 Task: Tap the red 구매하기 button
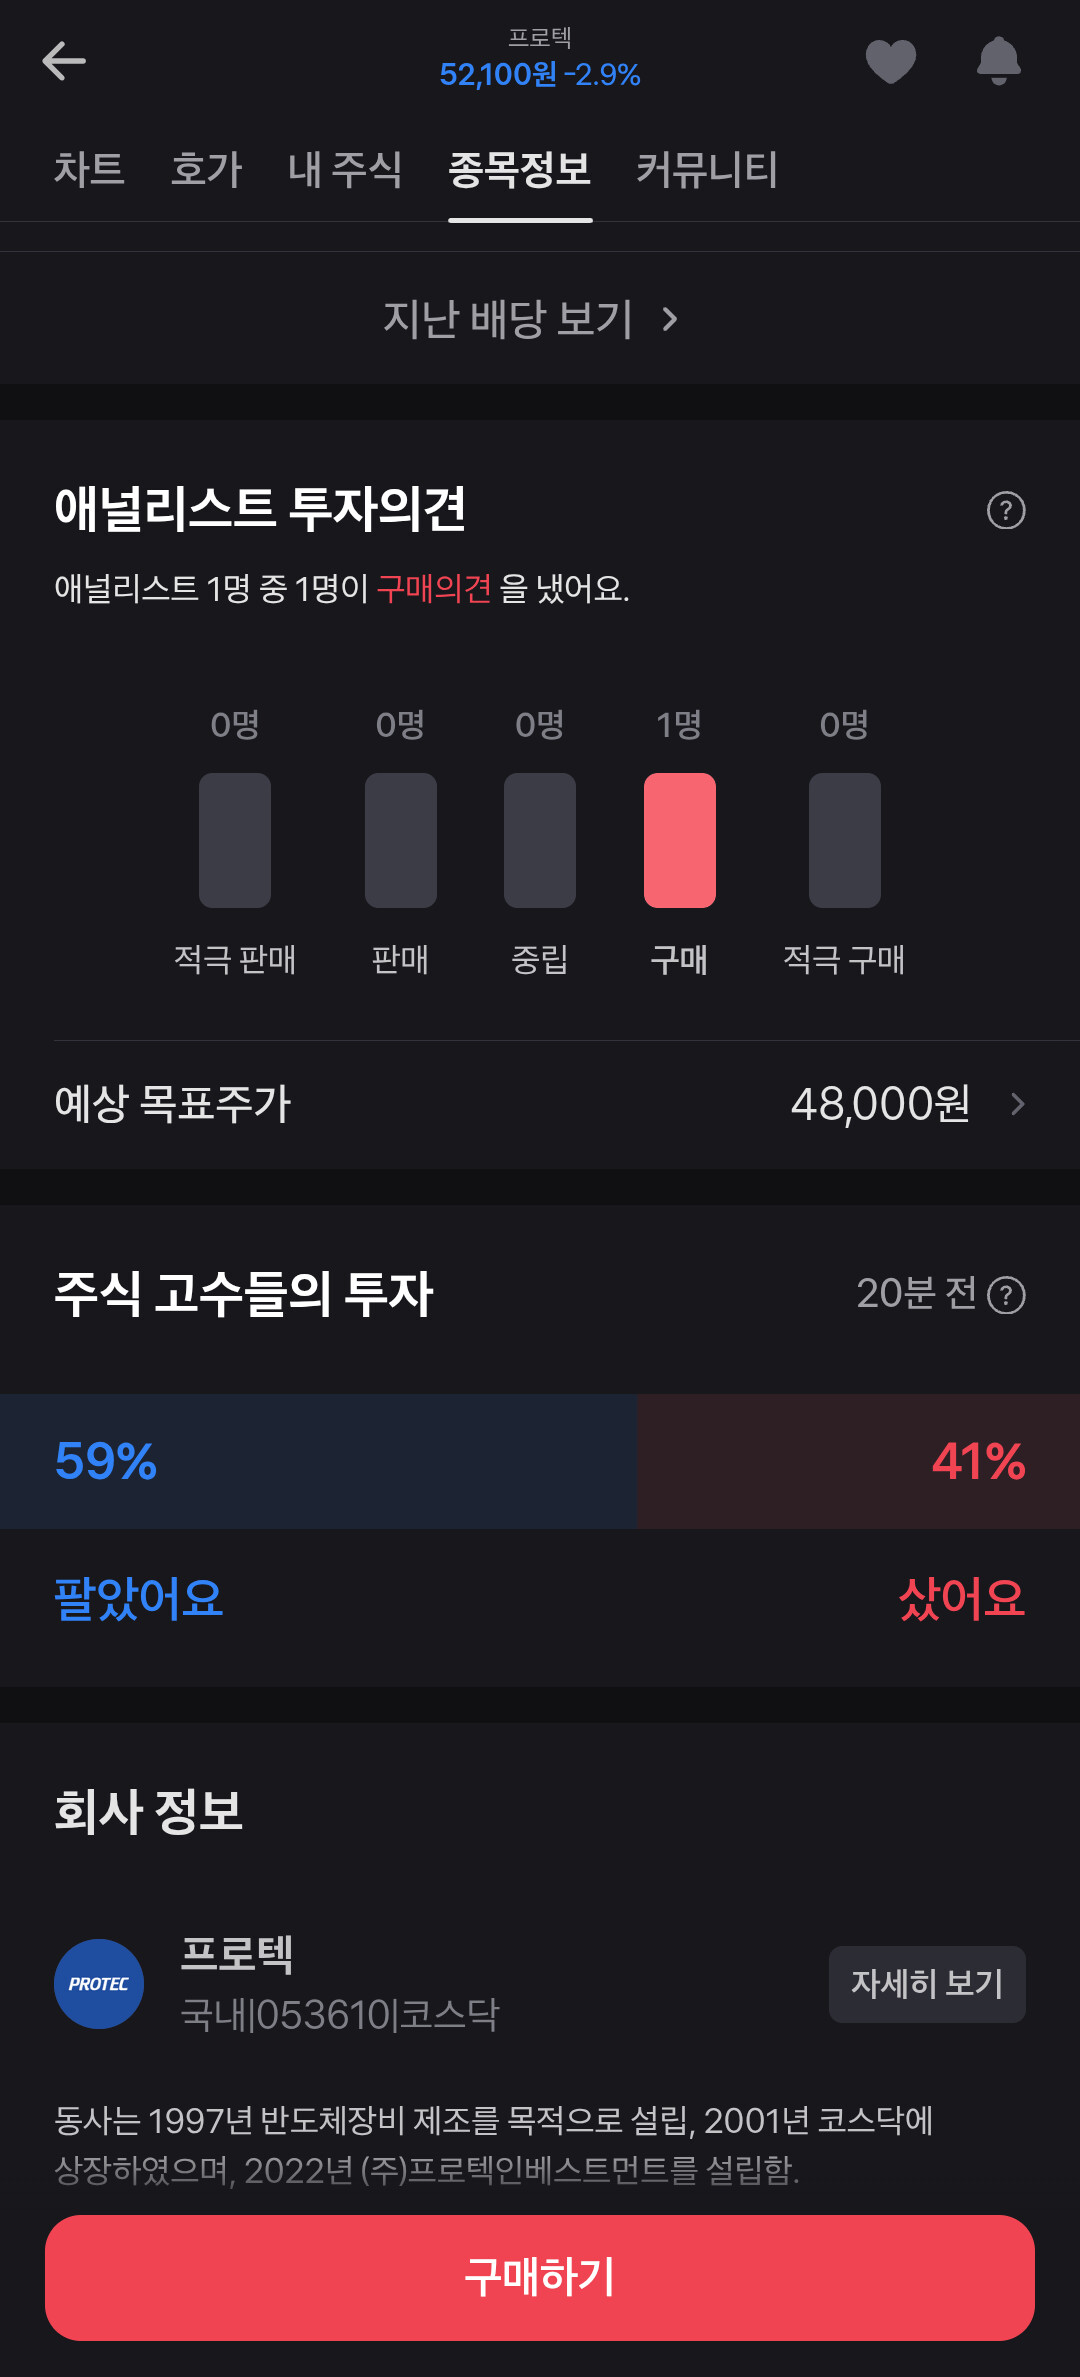[540, 2277]
